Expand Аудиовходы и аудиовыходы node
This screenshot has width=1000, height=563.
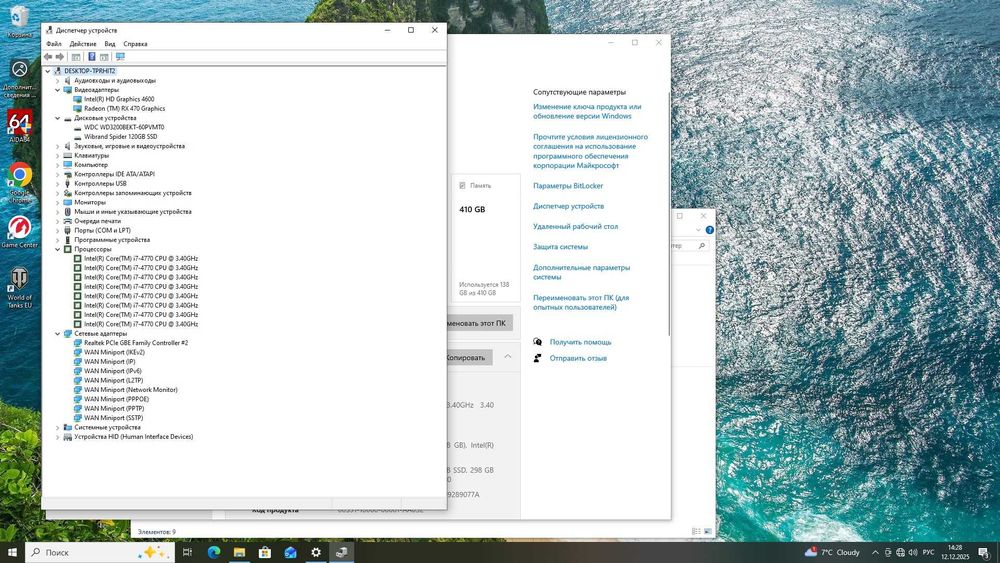(x=57, y=81)
